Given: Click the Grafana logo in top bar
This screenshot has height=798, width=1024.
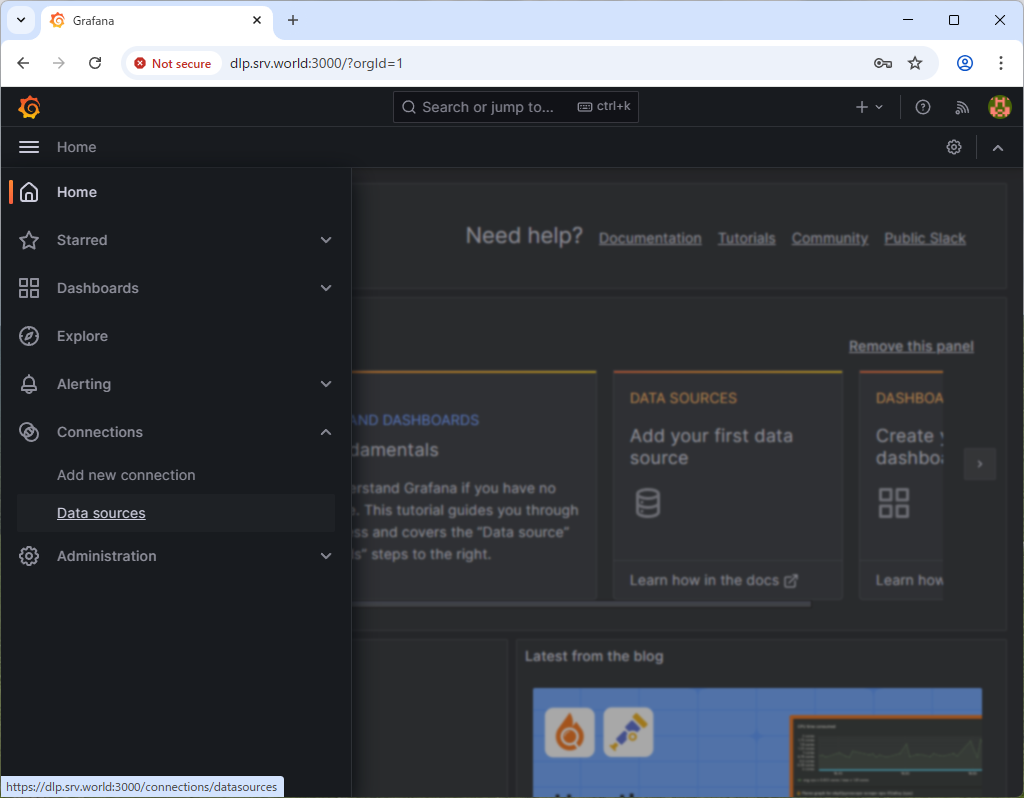Looking at the screenshot, I should click(29, 107).
